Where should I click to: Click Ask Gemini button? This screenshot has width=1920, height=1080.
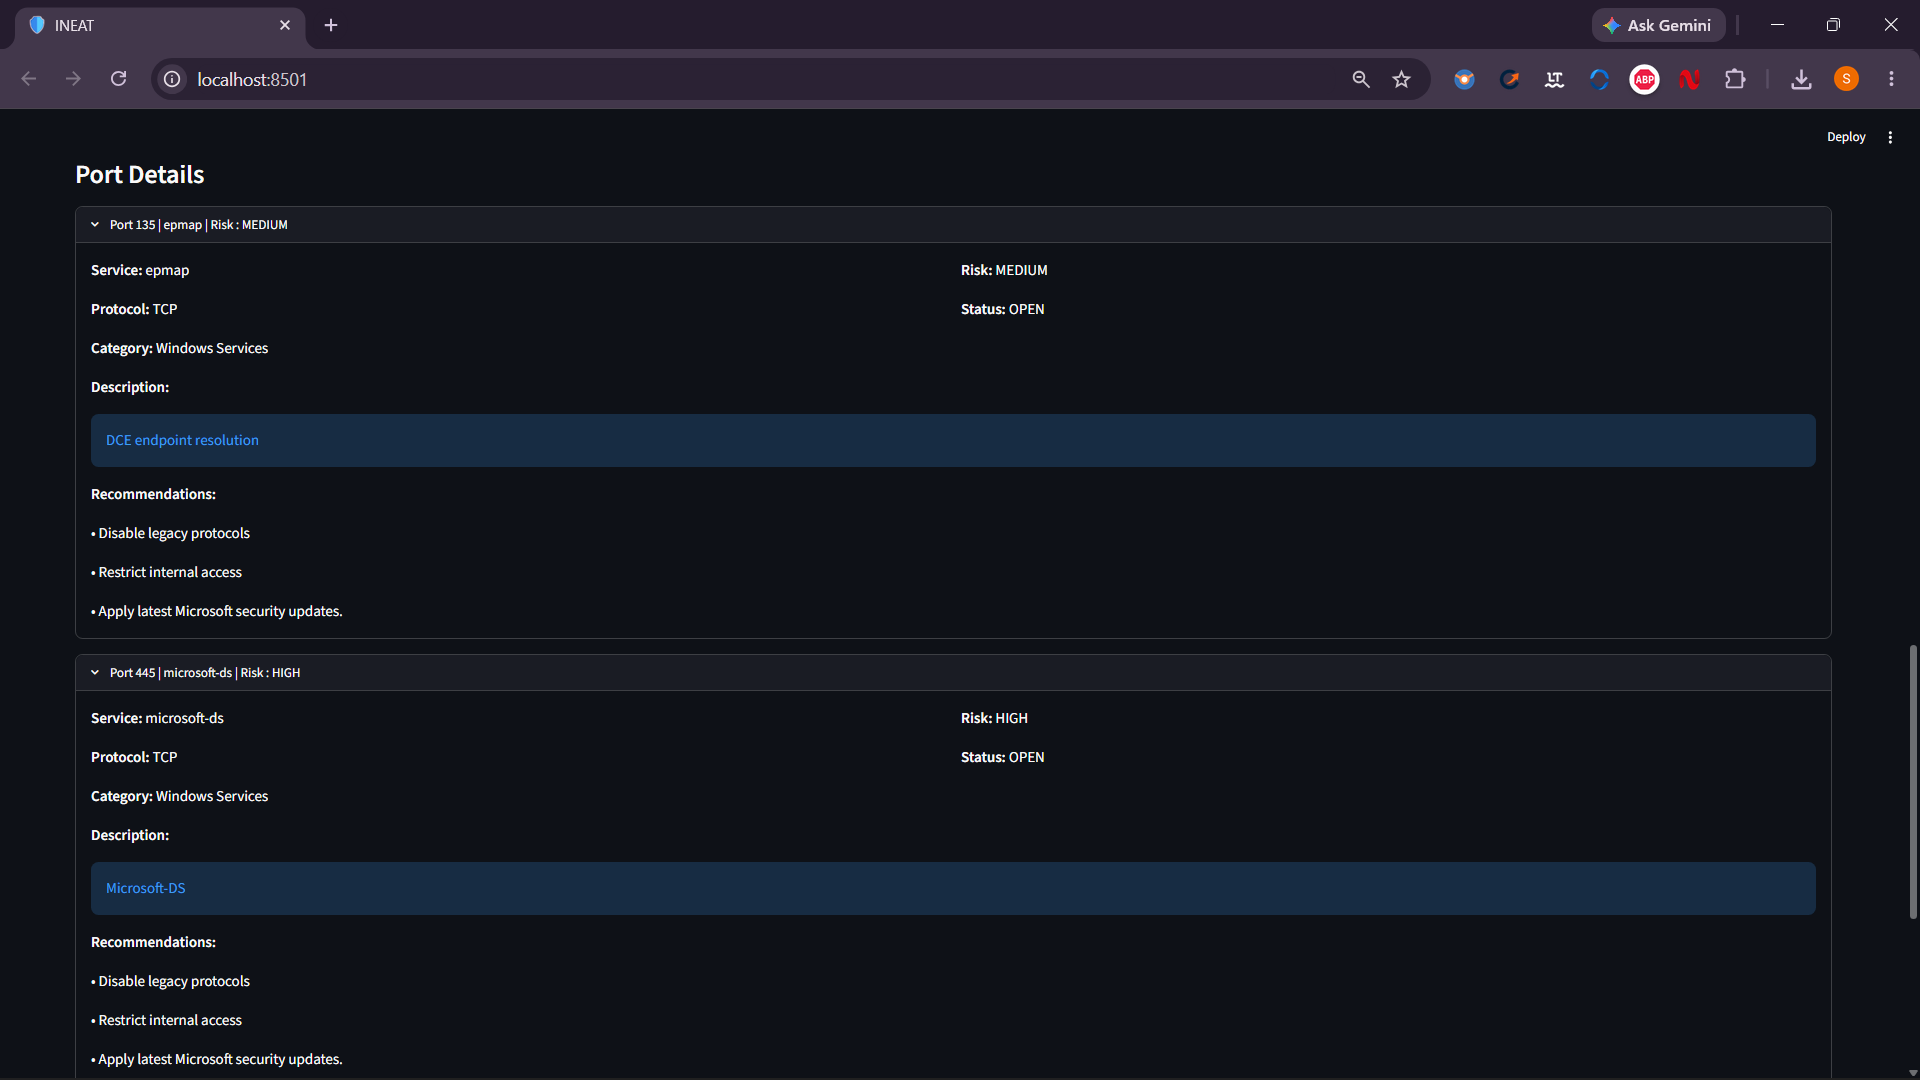1658,25
